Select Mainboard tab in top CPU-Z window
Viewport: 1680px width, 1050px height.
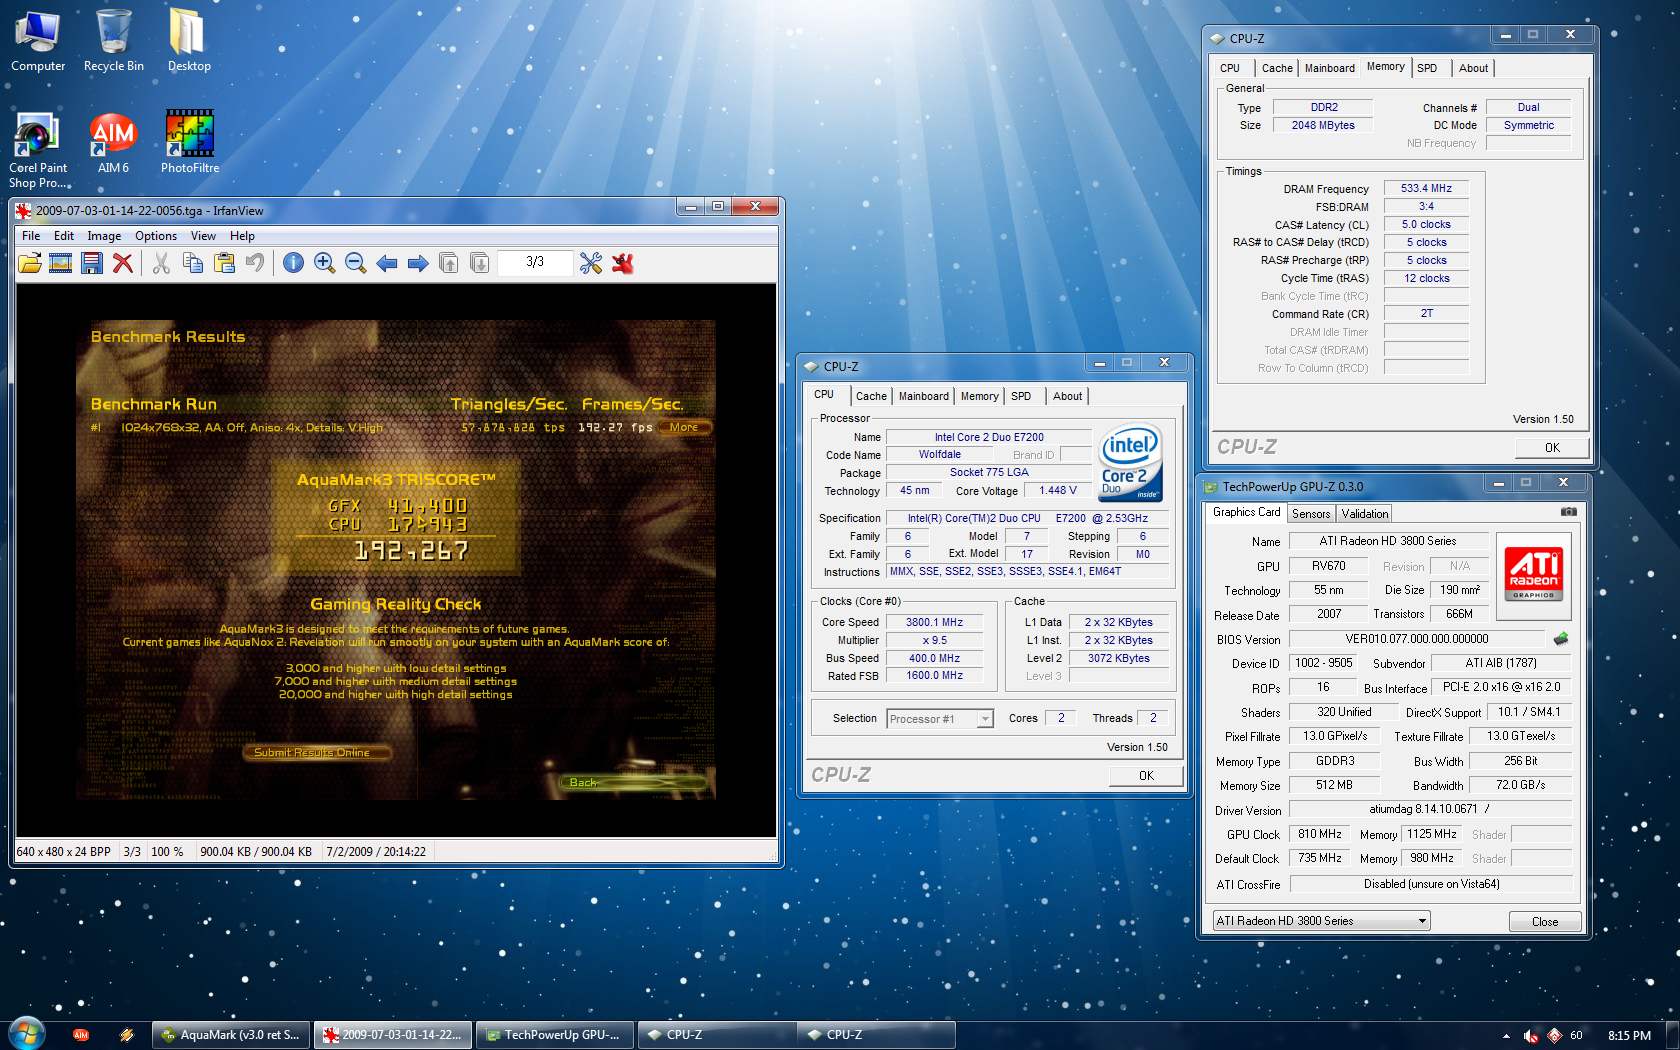[x=1329, y=68]
